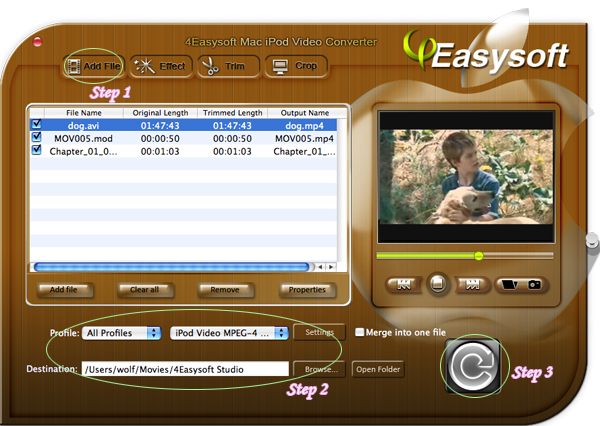Click the Properties button
The width and height of the screenshot is (600, 426).
click(x=307, y=290)
